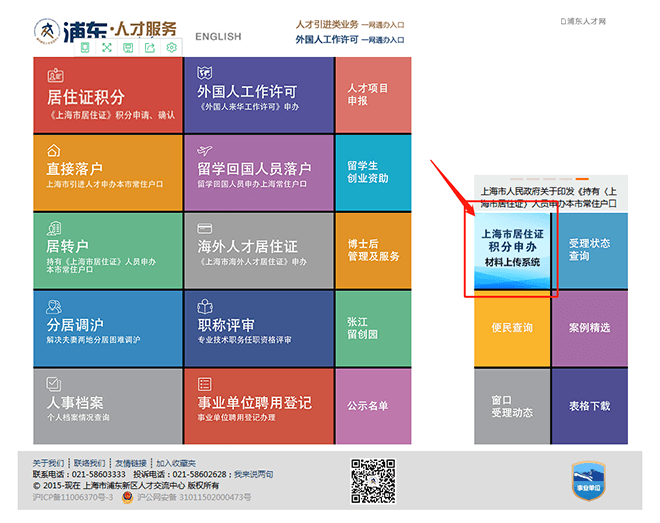Click the mobile phone view toolbar icon

(85, 48)
